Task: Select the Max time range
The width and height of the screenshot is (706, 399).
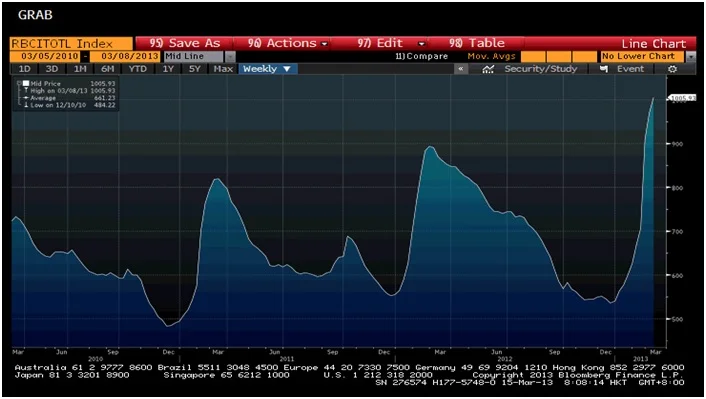Action: (x=223, y=69)
